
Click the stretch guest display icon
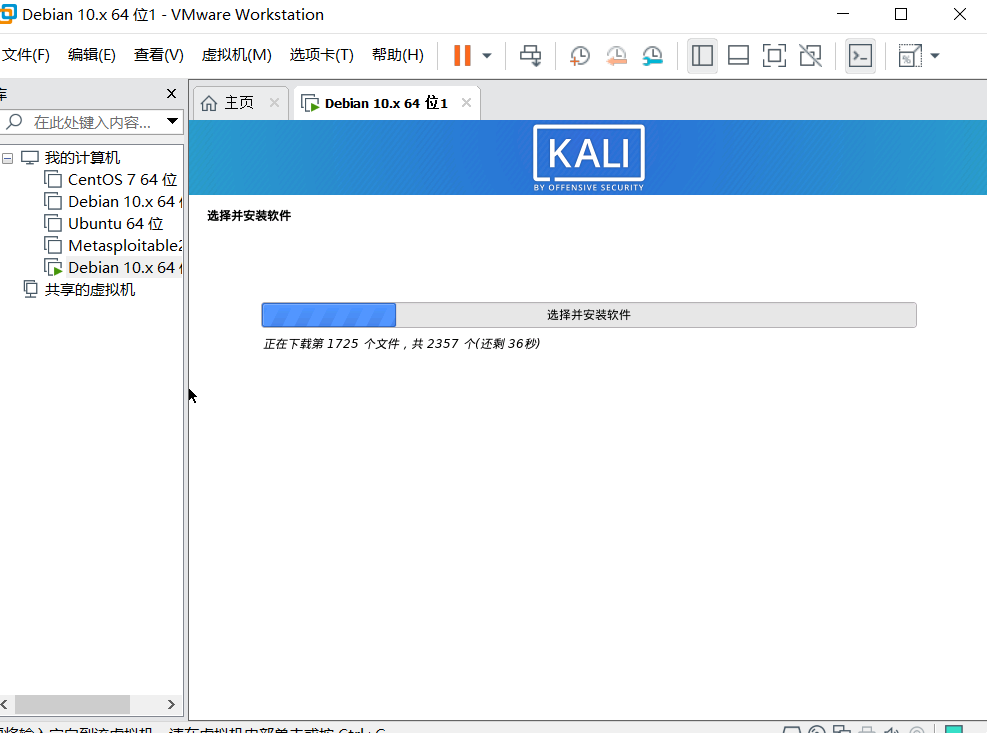pyautogui.click(x=909, y=55)
